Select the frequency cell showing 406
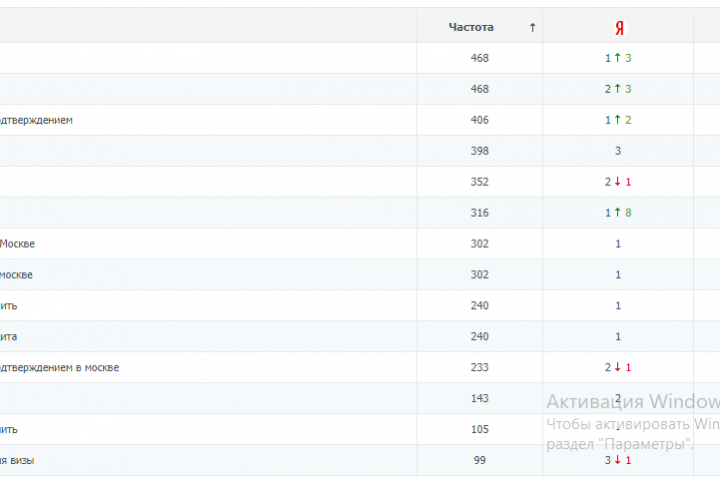Screen dimensions: 720x478 [479, 120]
